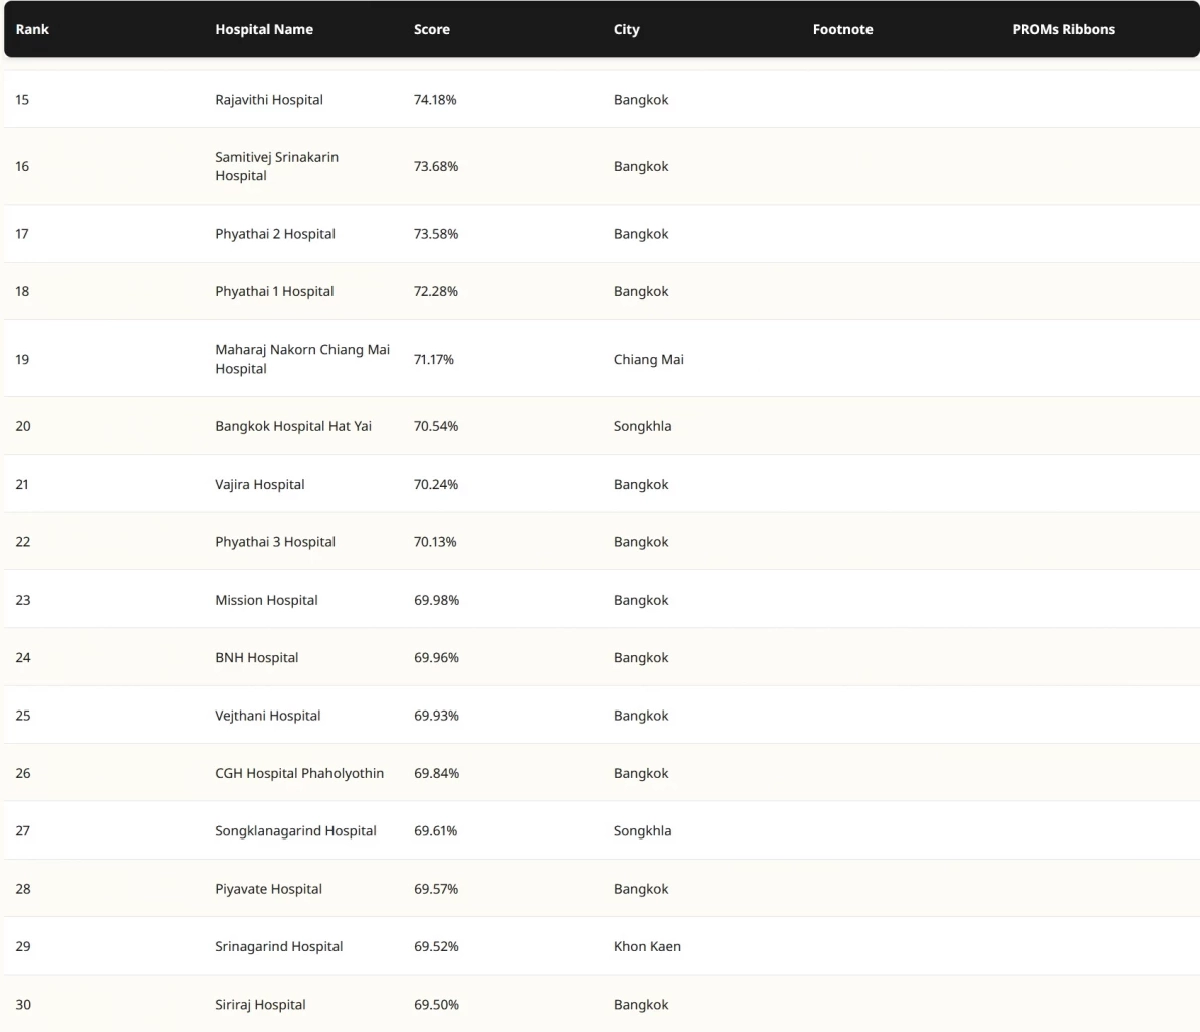Click the Khon Kaen city cell
The width and height of the screenshot is (1200, 1032).
647,946
